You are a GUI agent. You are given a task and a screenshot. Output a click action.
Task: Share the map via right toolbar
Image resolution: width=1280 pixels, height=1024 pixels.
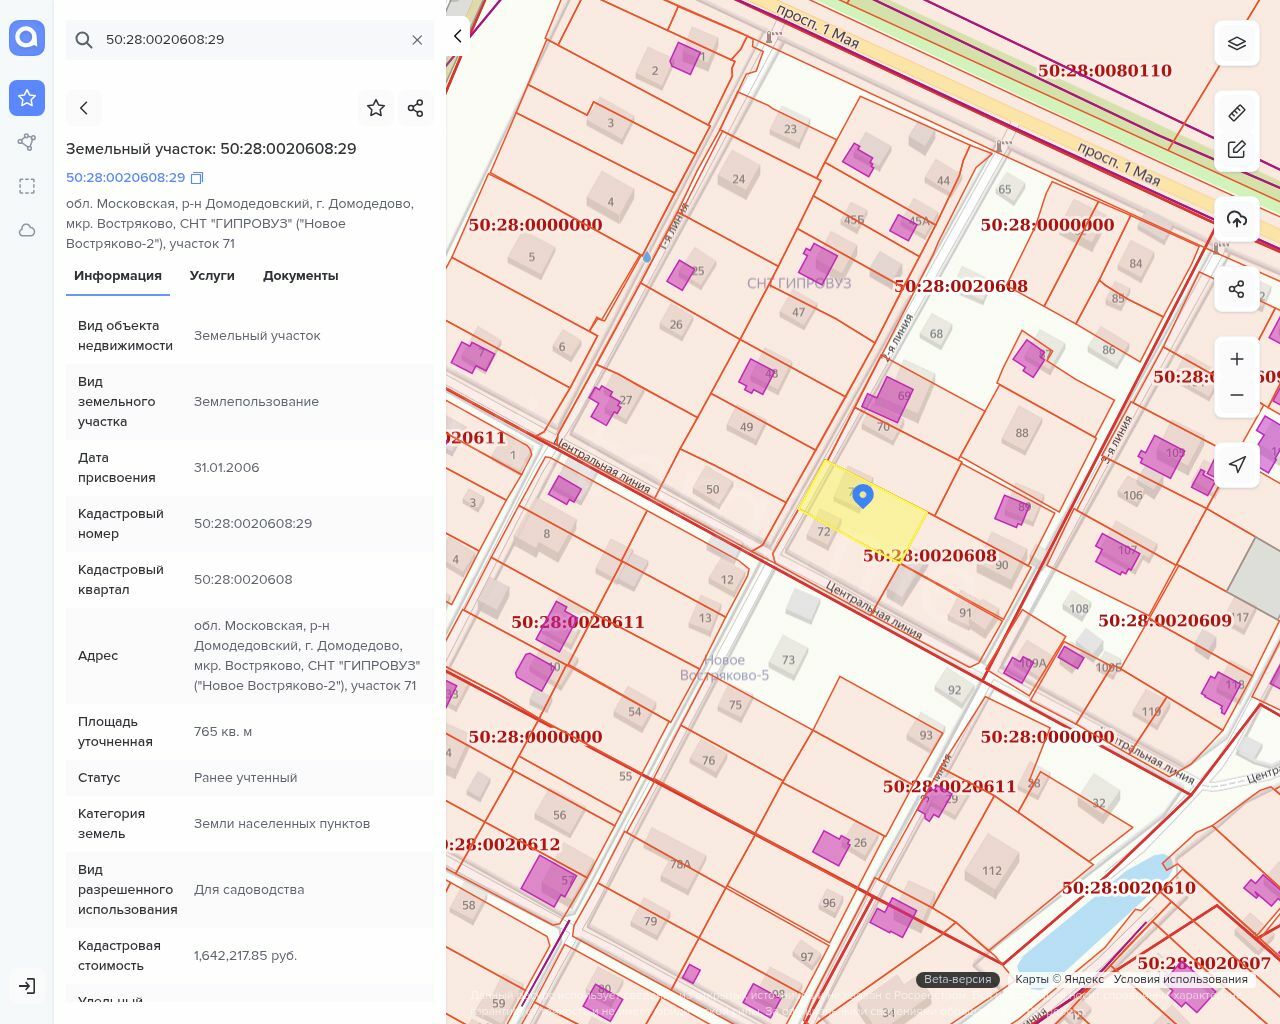[x=1237, y=289]
